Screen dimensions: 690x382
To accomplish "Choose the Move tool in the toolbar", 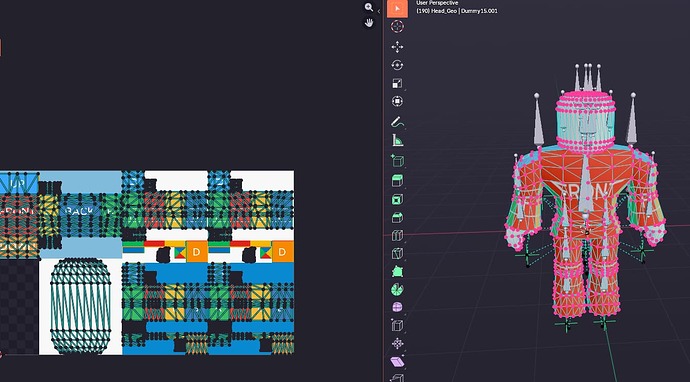I will click(397, 47).
